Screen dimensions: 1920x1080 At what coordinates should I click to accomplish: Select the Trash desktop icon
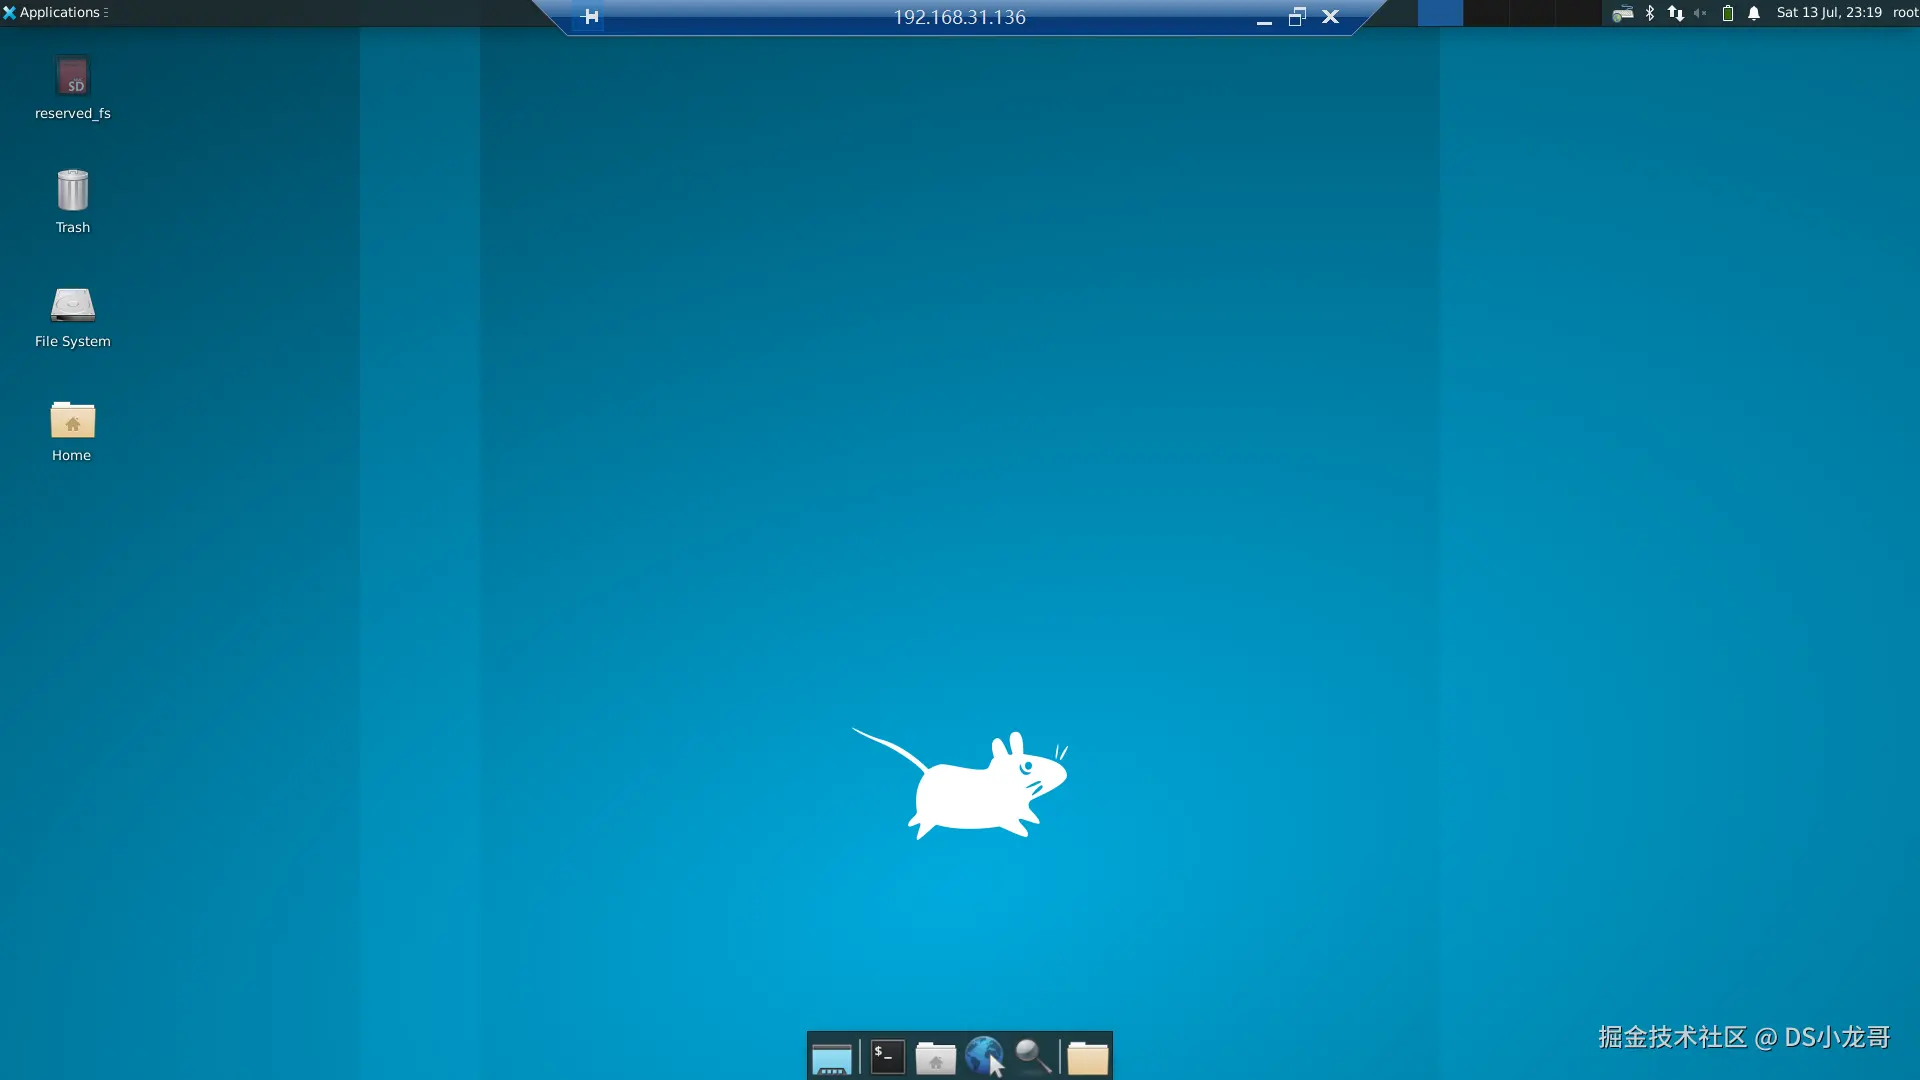72,191
